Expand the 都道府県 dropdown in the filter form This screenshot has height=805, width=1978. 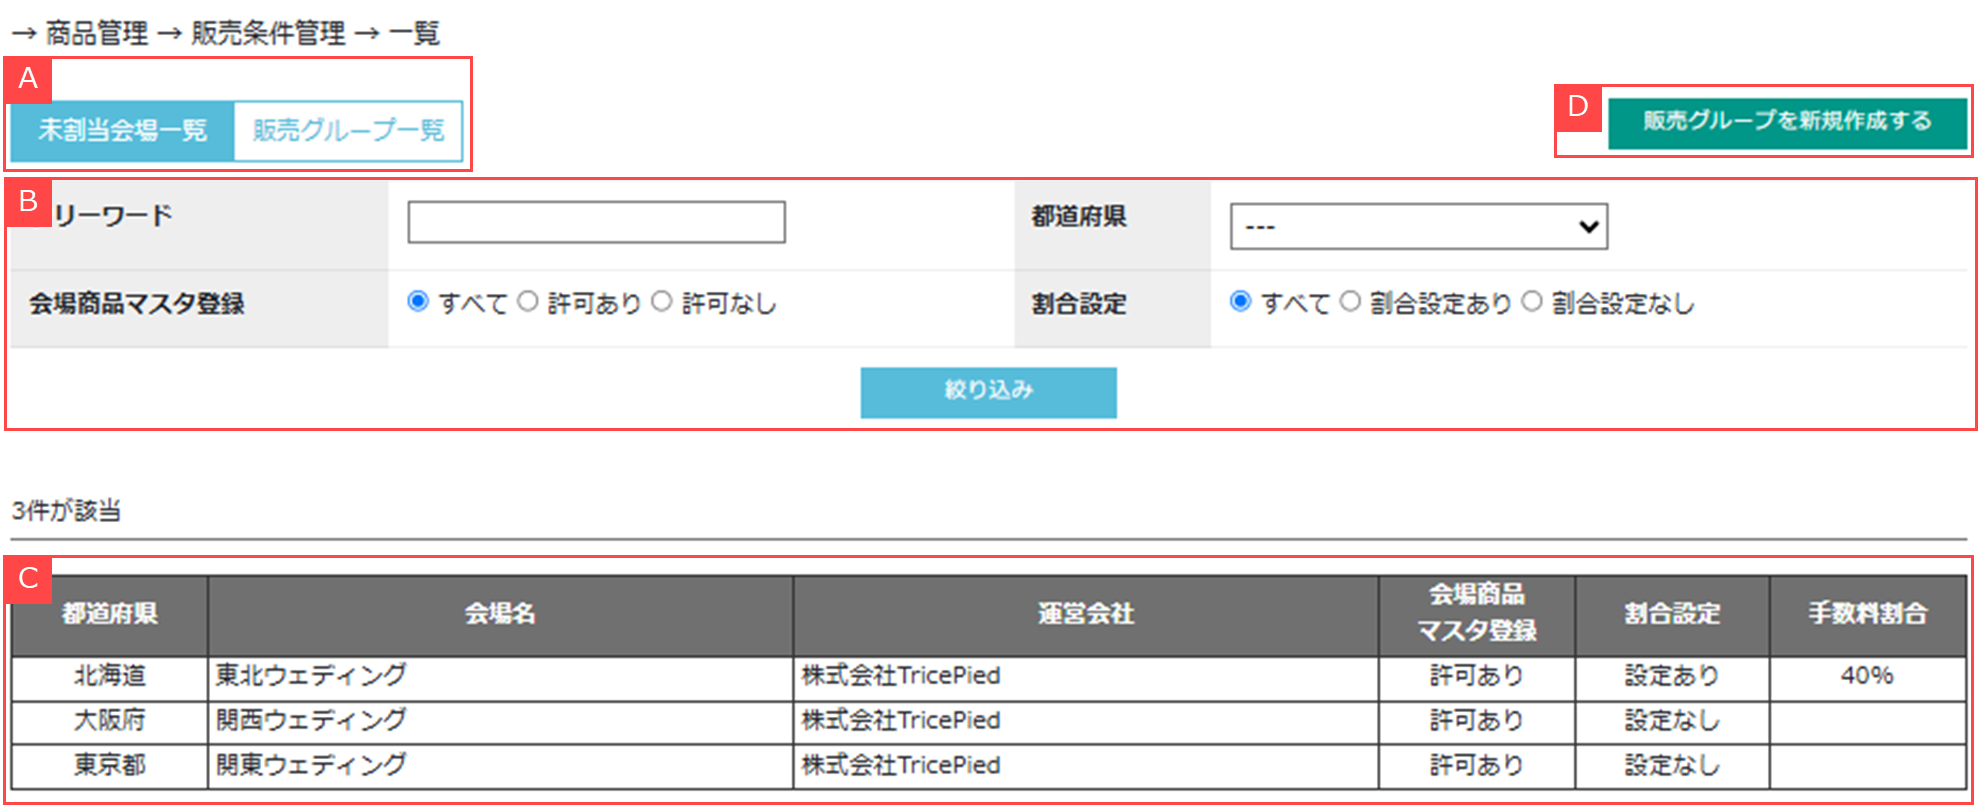point(1418,227)
